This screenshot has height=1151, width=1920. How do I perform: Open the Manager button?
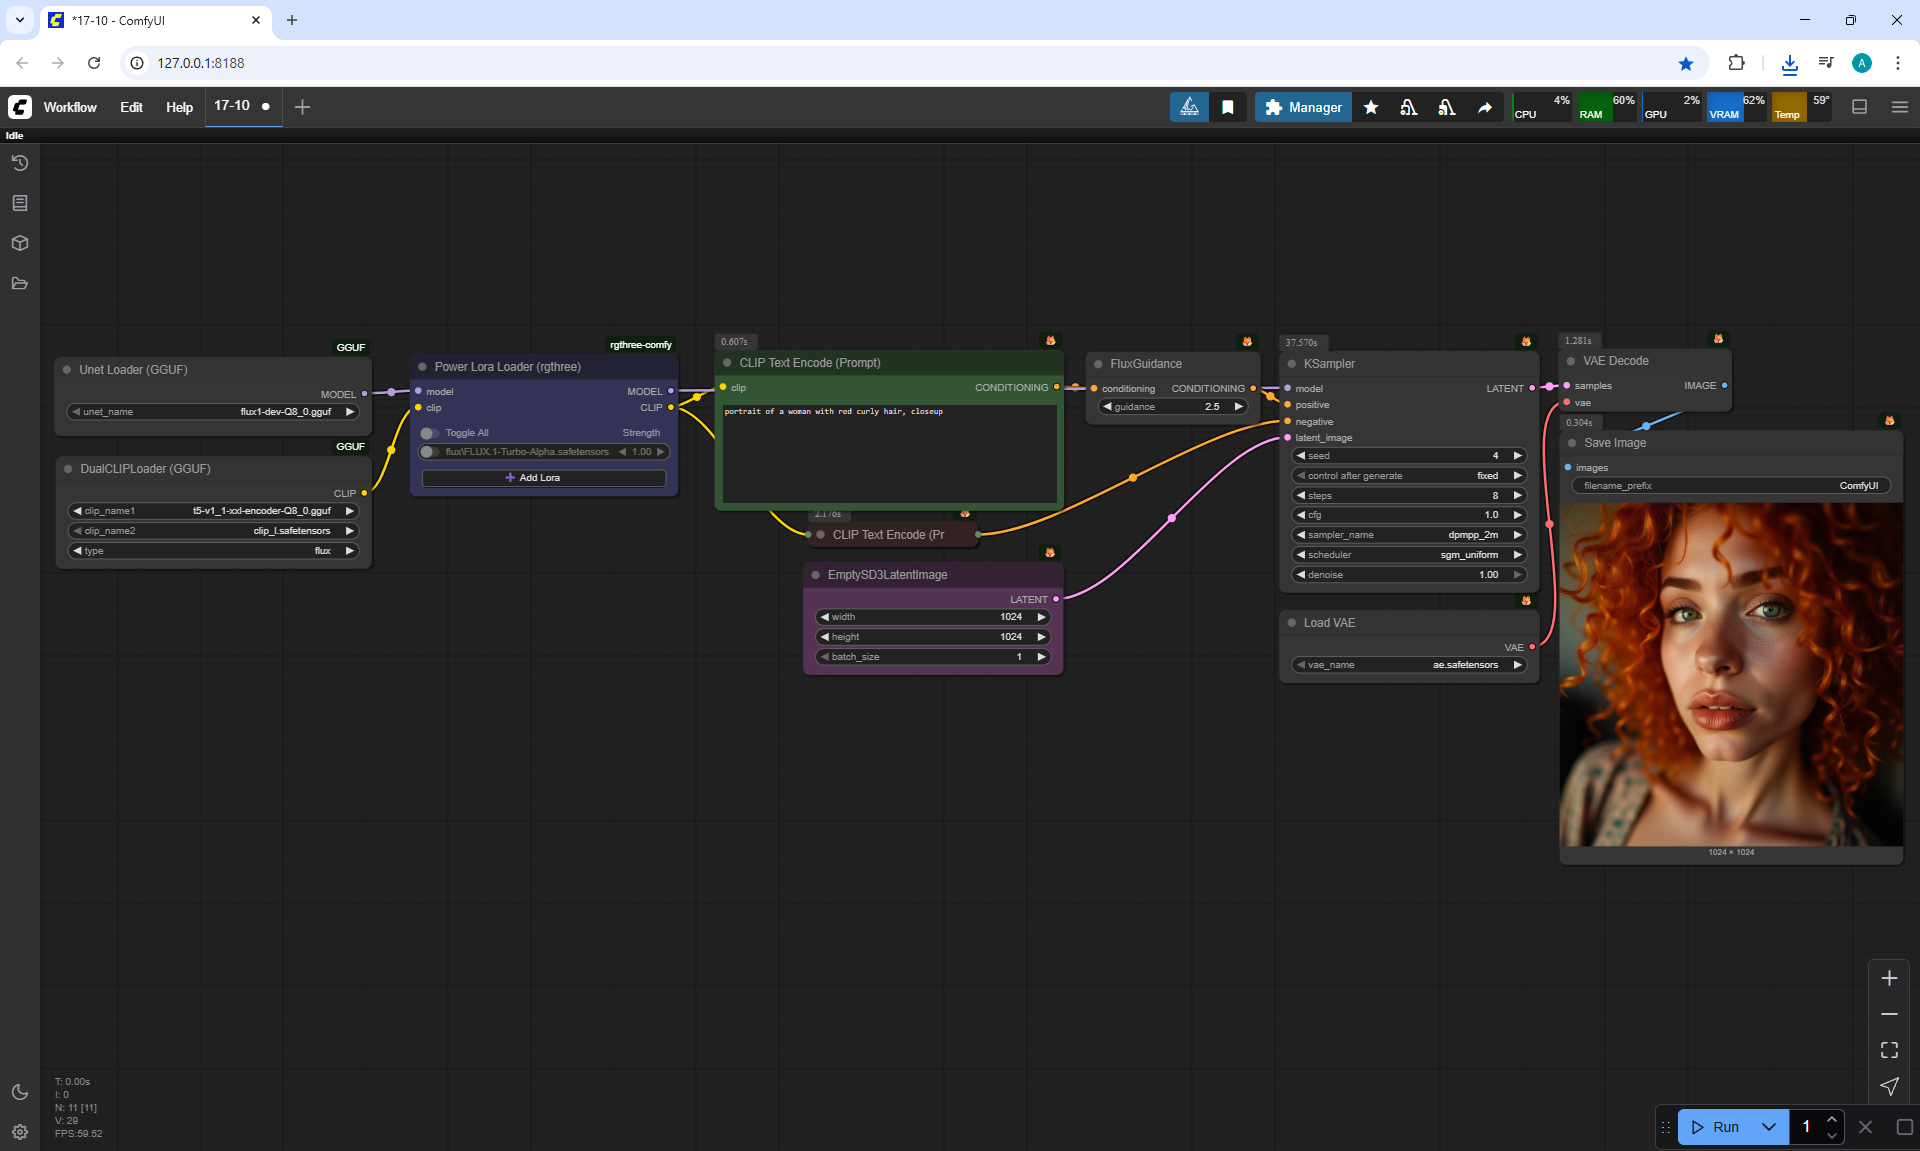pyautogui.click(x=1303, y=107)
